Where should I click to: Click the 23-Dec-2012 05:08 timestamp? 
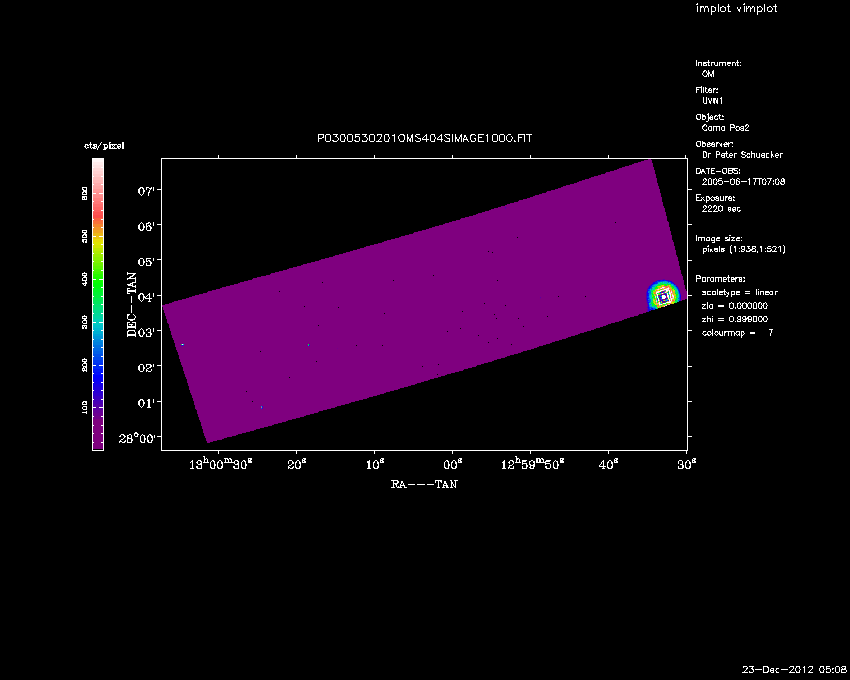tap(794, 668)
